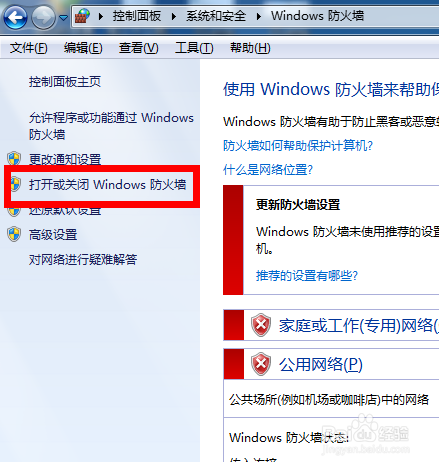Image resolution: width=440 pixels, height=462 pixels.
Task: Click shield icon beside 更改通知设置
Action: click(14, 159)
